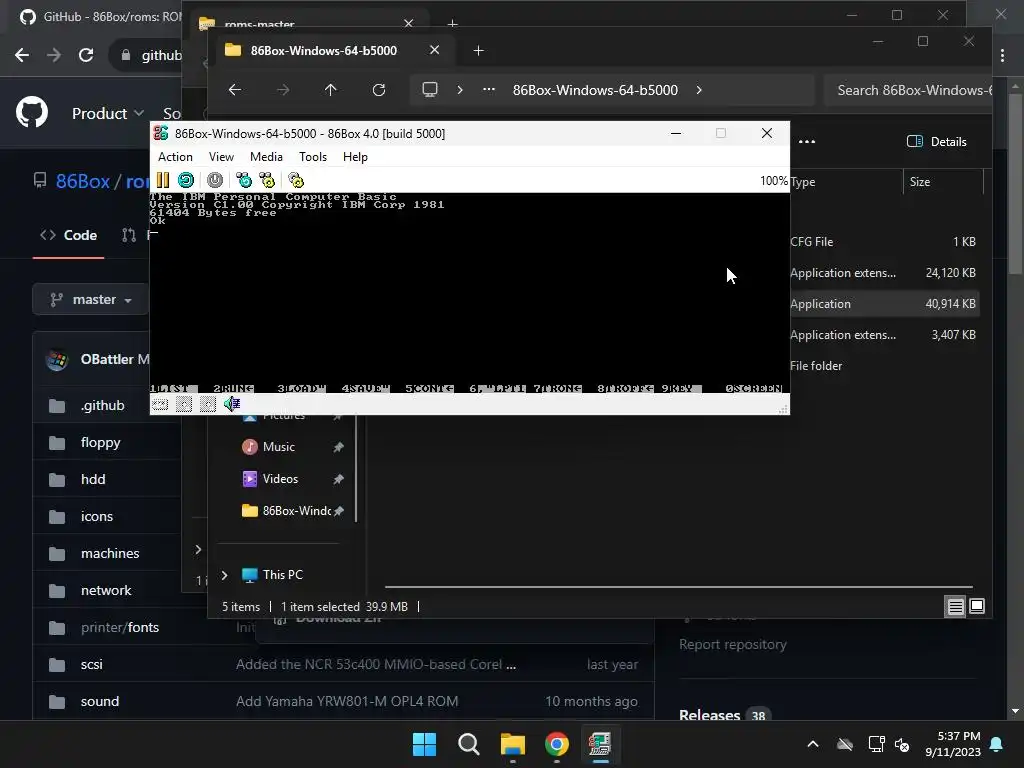Pause the 86Box emulation
The height and width of the screenshot is (768, 1024).
163,180
